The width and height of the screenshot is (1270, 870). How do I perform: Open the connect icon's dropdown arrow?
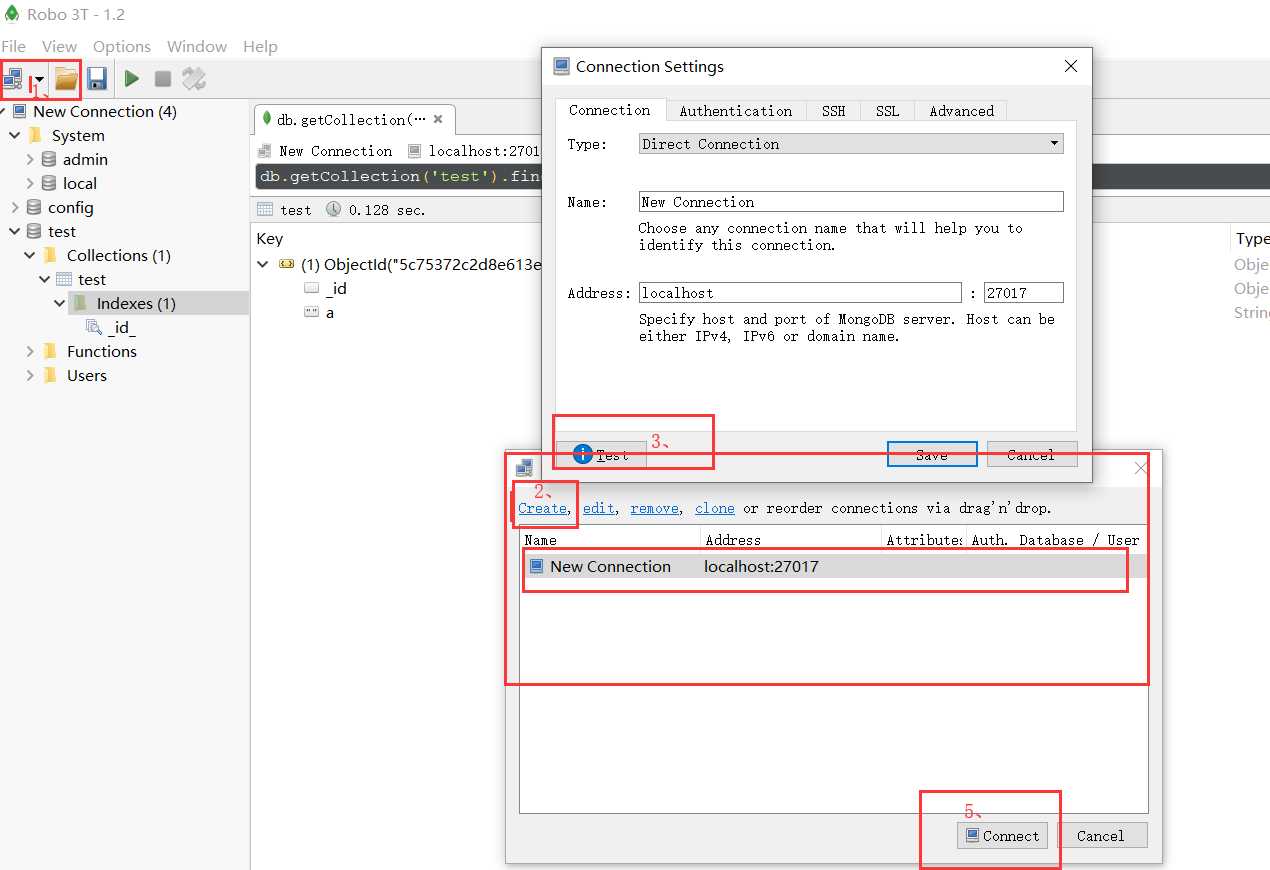[x=38, y=79]
